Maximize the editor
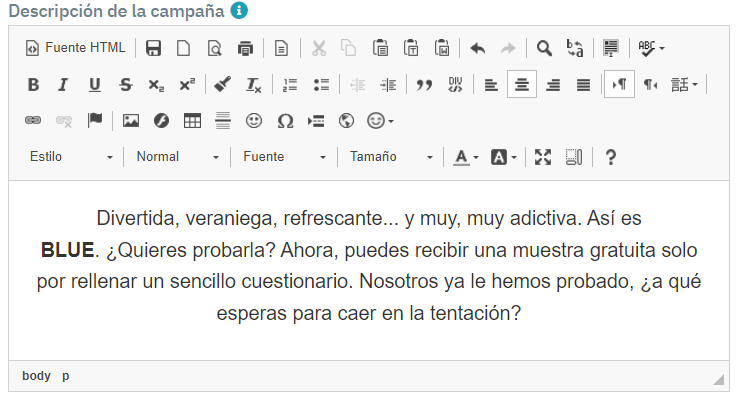 [x=543, y=157]
